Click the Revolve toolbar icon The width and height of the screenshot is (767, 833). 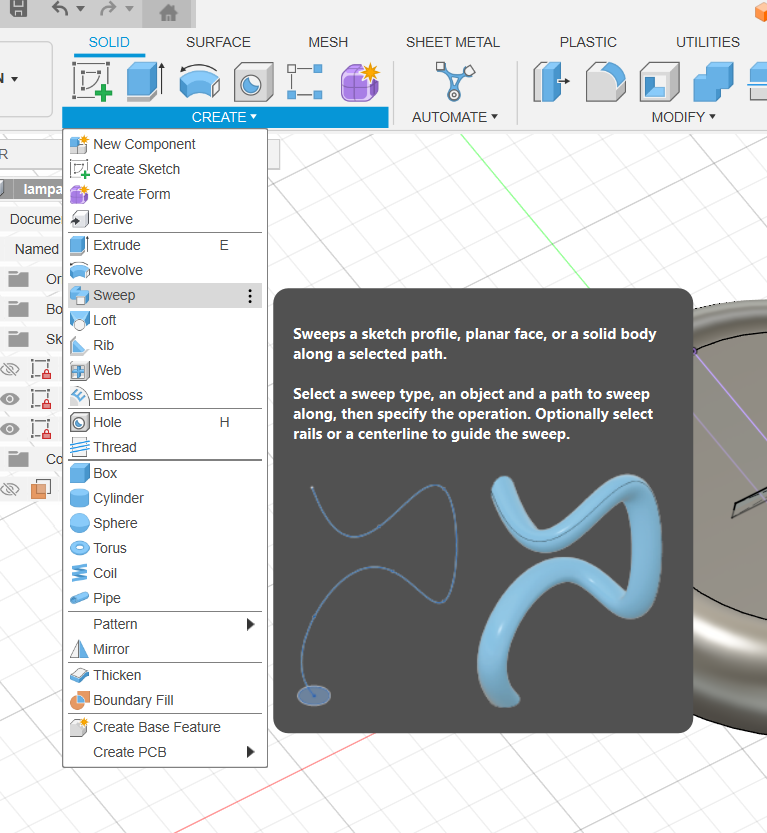pyautogui.click(x=200, y=82)
